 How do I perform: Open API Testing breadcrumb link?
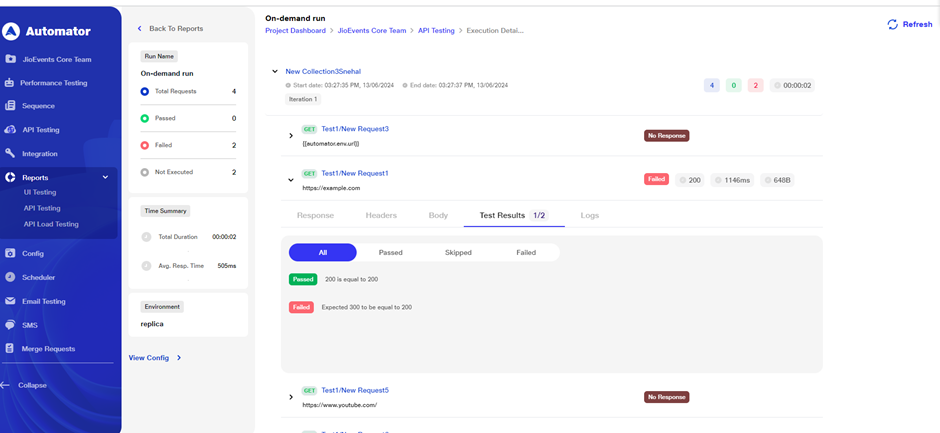(x=436, y=31)
